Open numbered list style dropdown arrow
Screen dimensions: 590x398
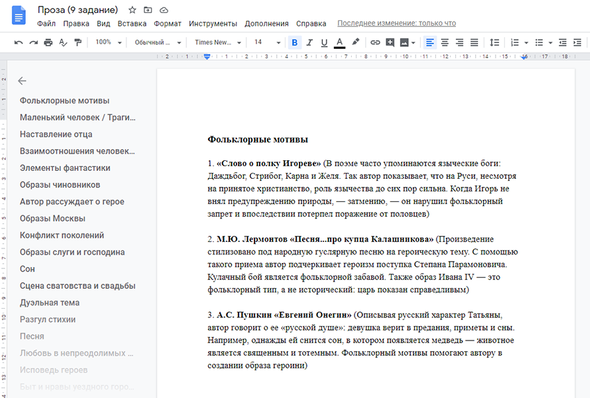[526, 43]
